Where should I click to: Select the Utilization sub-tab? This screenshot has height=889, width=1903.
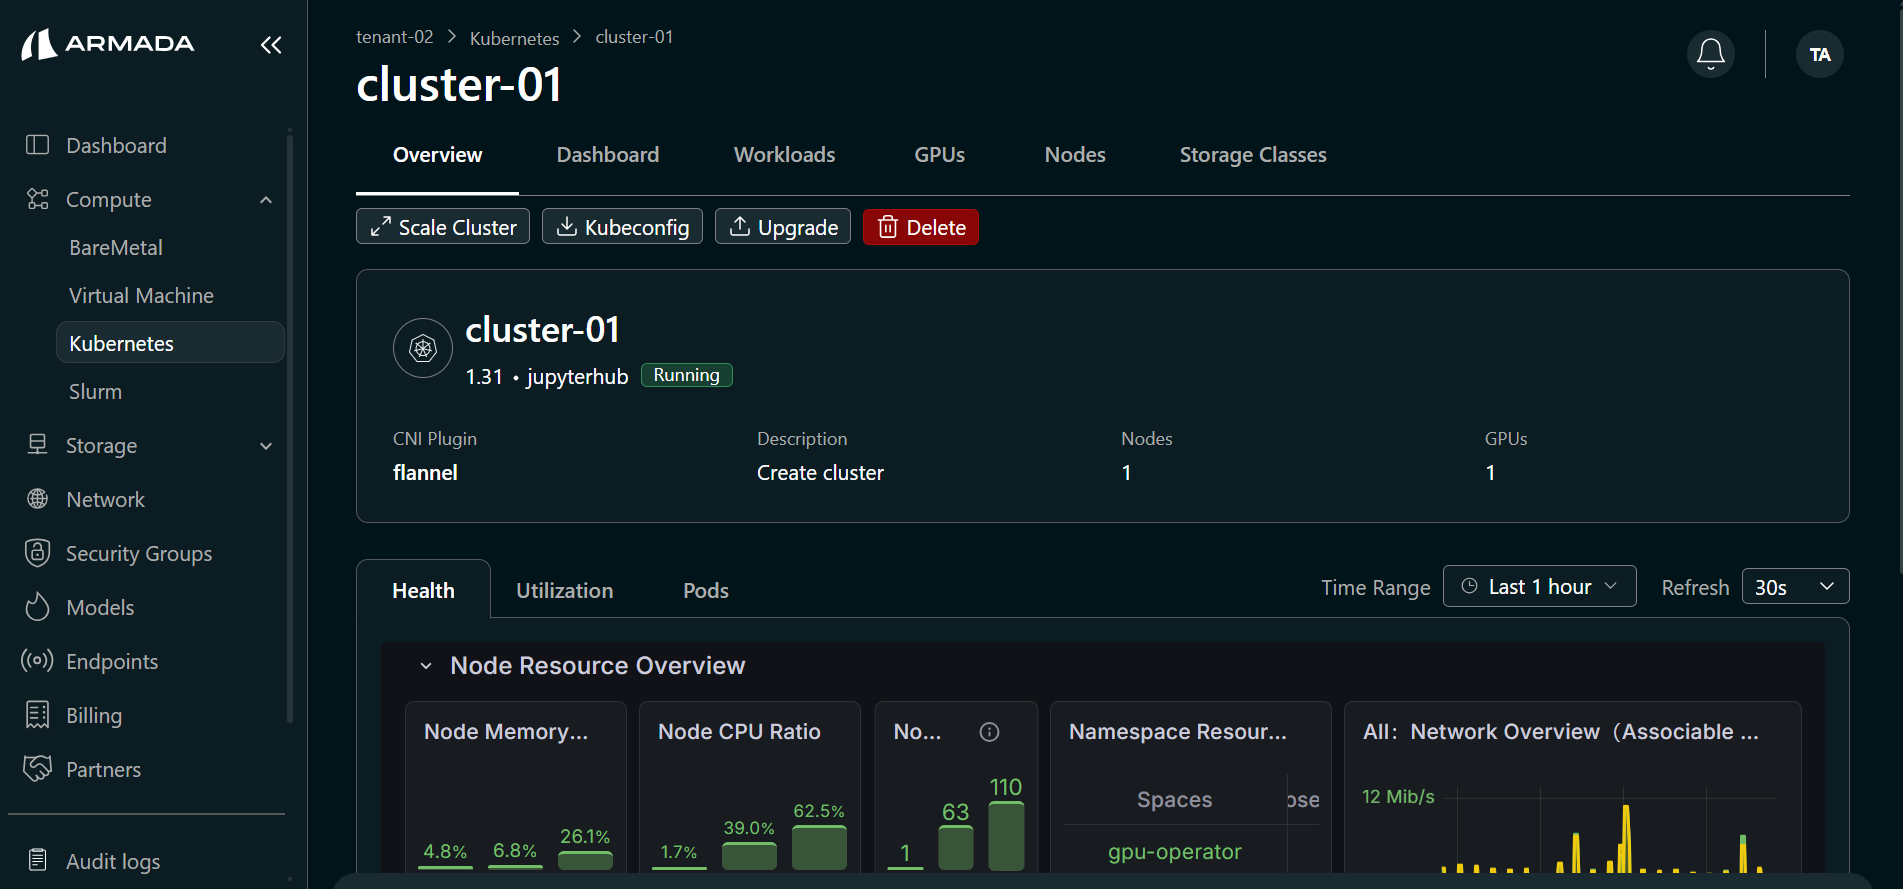pos(564,590)
